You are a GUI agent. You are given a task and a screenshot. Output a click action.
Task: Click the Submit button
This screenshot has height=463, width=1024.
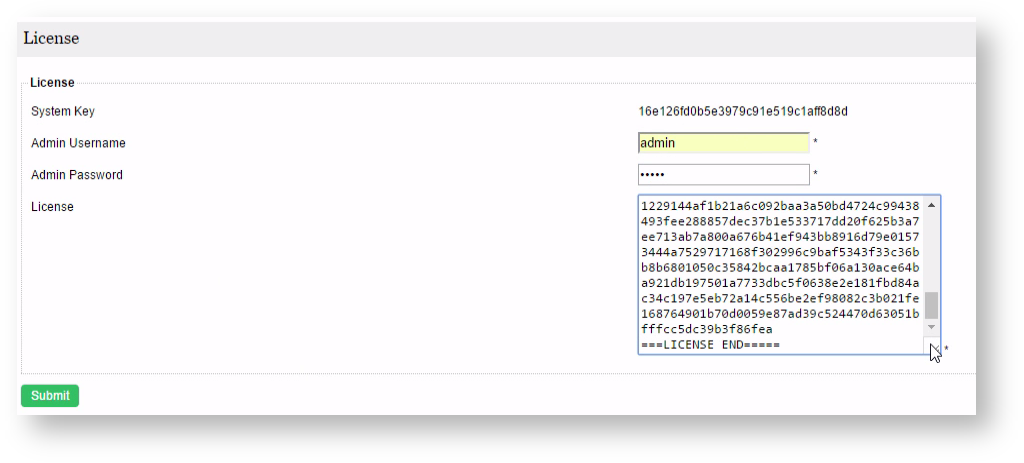50,396
